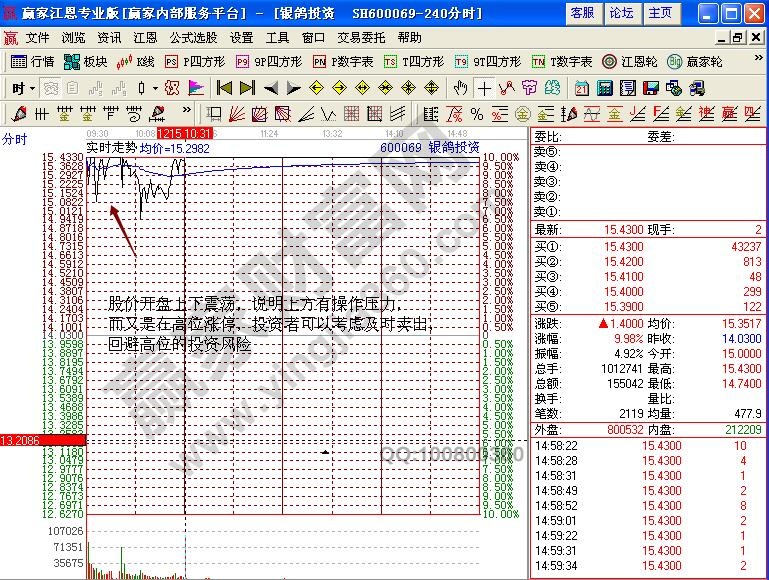Image resolution: width=769 pixels, height=580 pixels.
Task: Click the 论坛 forum button
Action: [x=620, y=13]
